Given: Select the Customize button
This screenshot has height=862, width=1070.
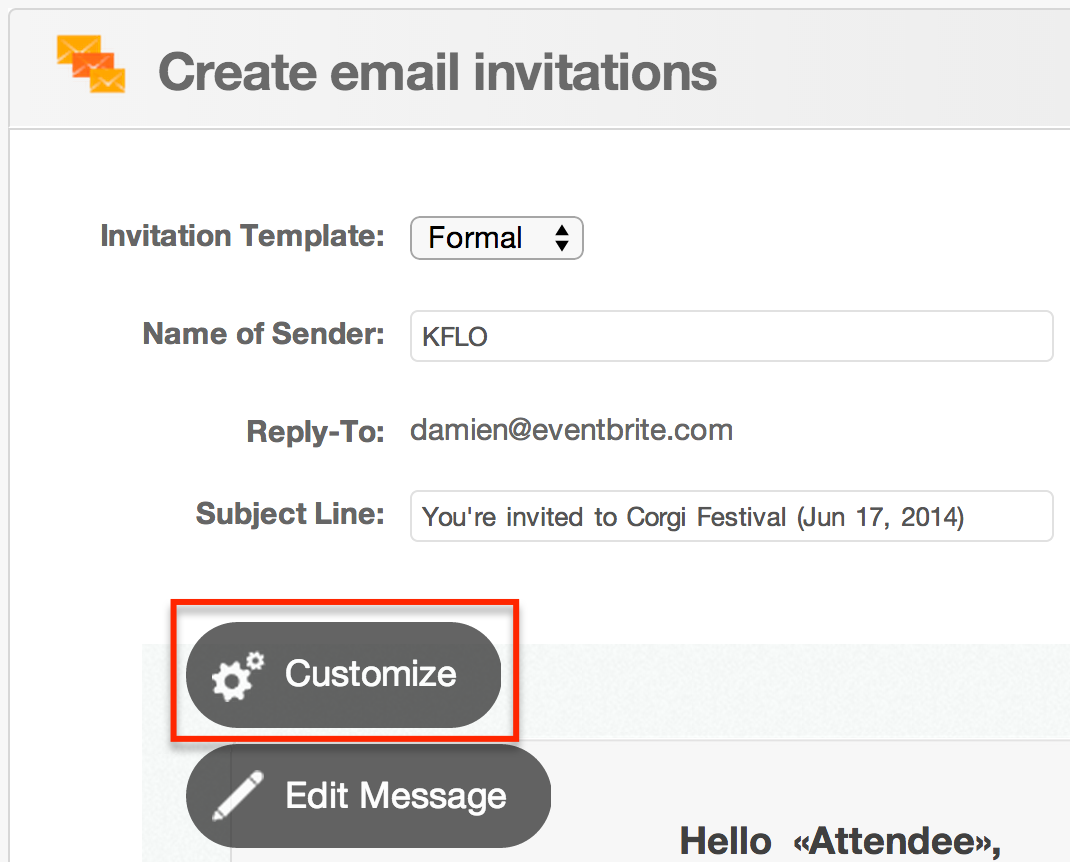Looking at the screenshot, I should [343, 674].
